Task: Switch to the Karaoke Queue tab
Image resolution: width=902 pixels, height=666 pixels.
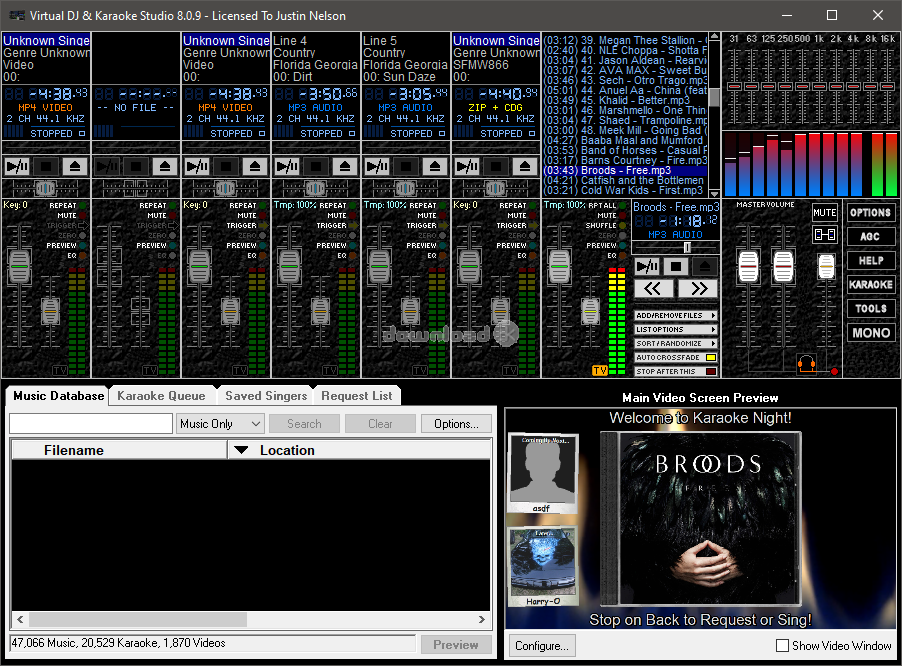Action: 161,395
